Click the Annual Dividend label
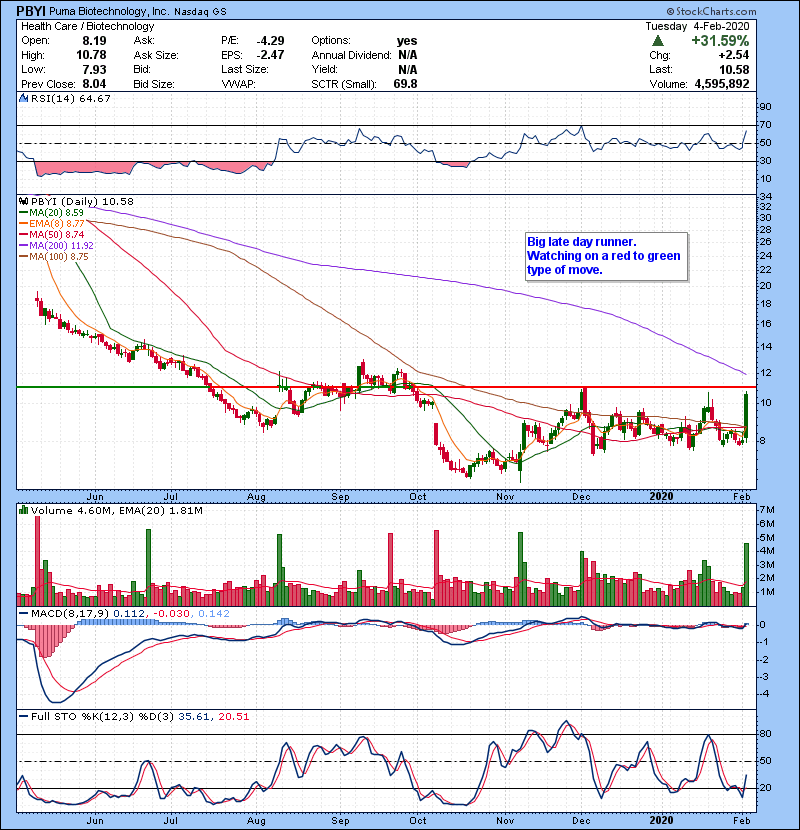800x830 pixels. [352, 55]
